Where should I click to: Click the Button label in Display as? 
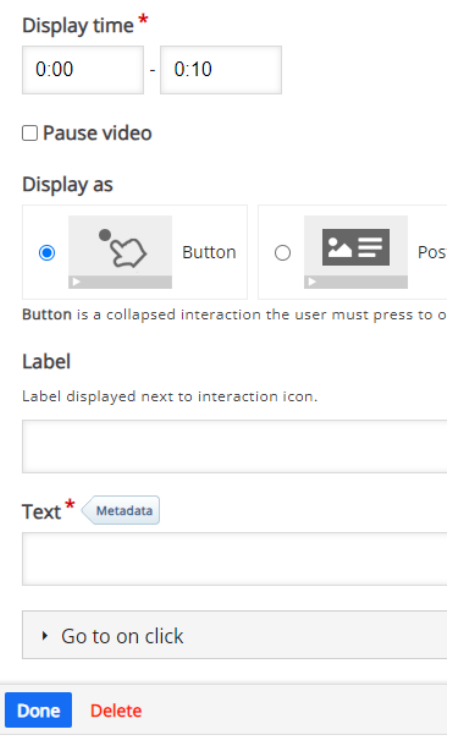point(209,252)
